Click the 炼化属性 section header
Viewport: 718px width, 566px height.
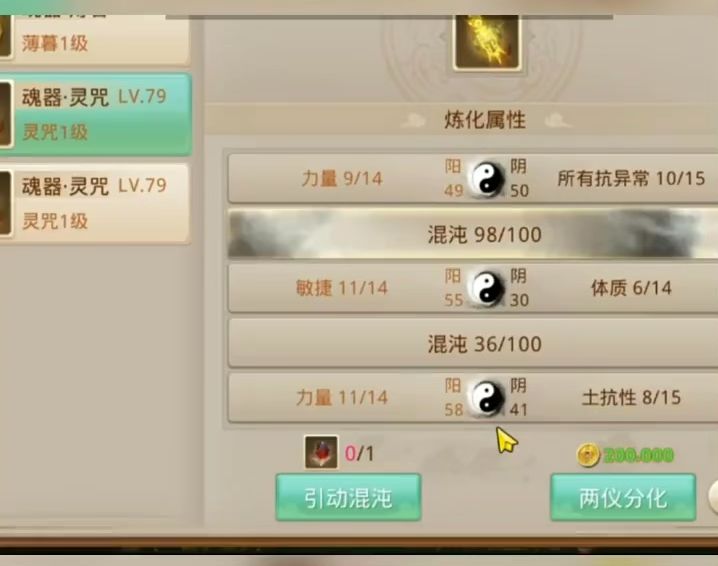(484, 120)
